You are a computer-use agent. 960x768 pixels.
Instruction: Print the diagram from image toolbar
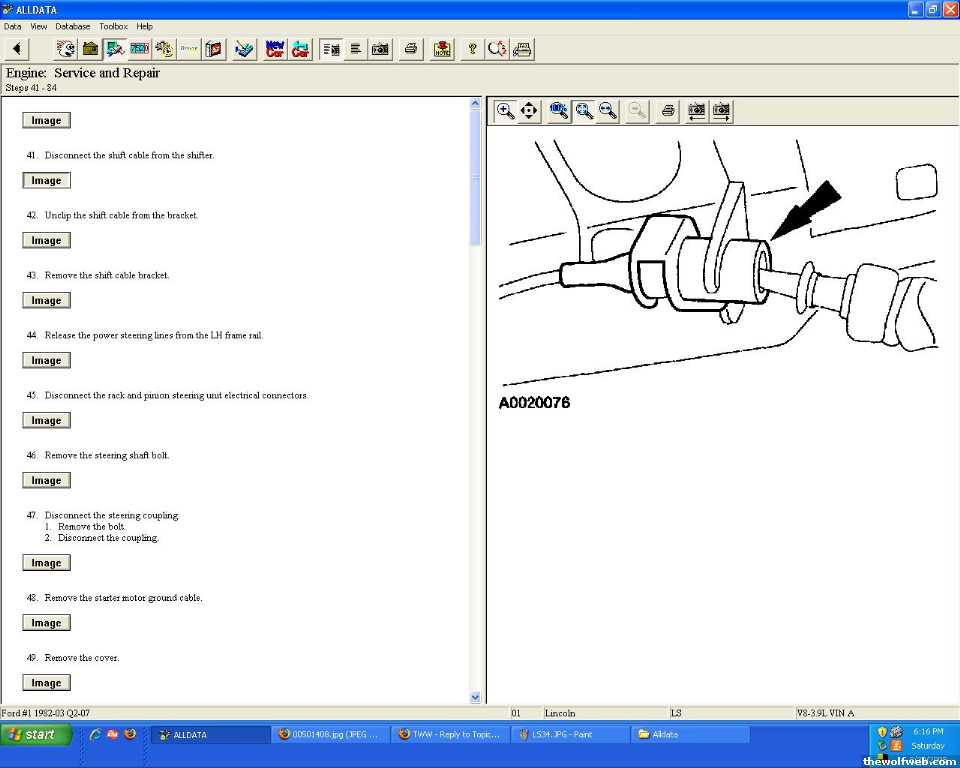(x=668, y=111)
